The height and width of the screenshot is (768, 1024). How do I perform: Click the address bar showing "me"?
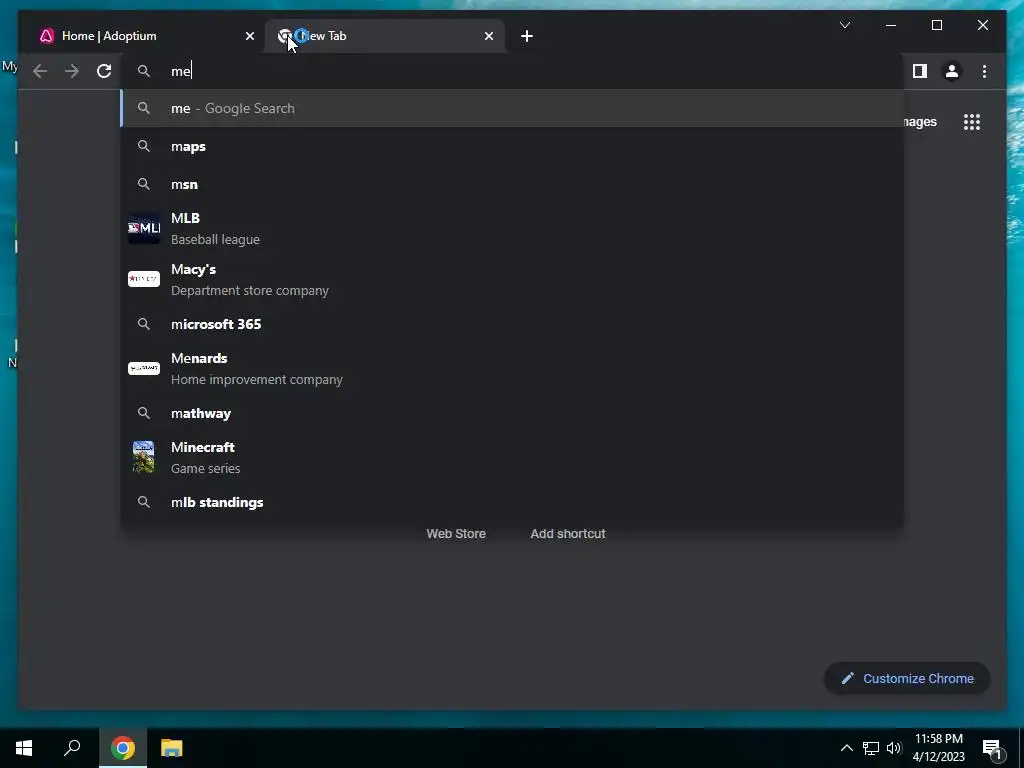click(513, 71)
